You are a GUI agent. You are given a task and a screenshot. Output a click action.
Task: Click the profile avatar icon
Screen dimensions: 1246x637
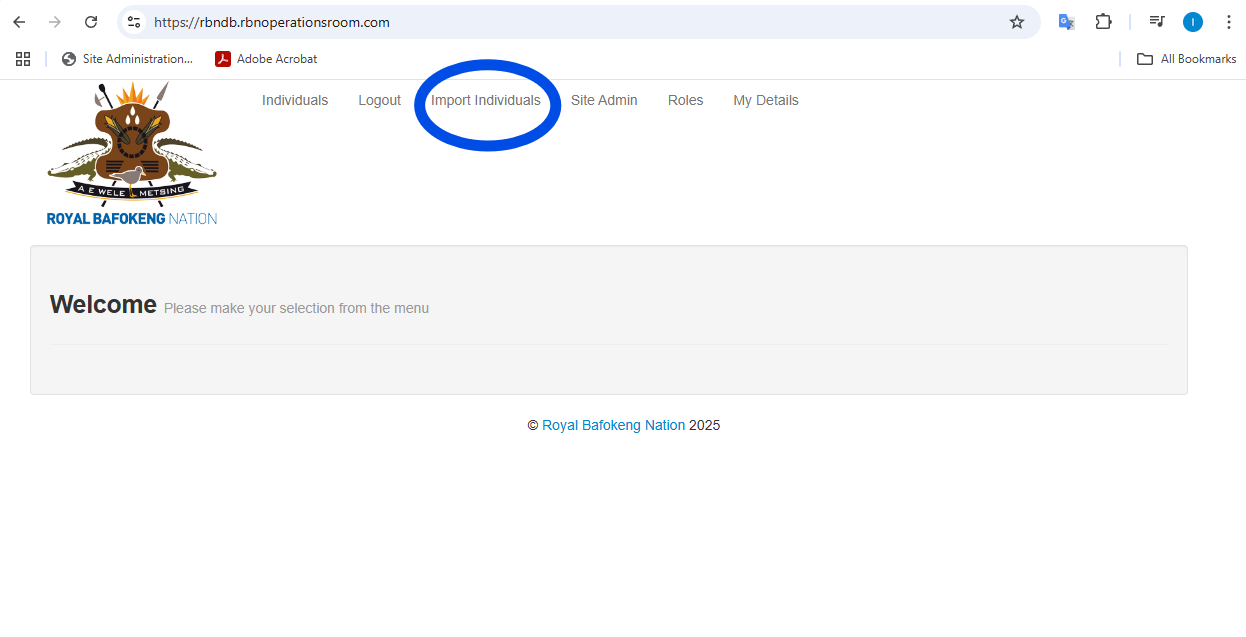(1192, 22)
